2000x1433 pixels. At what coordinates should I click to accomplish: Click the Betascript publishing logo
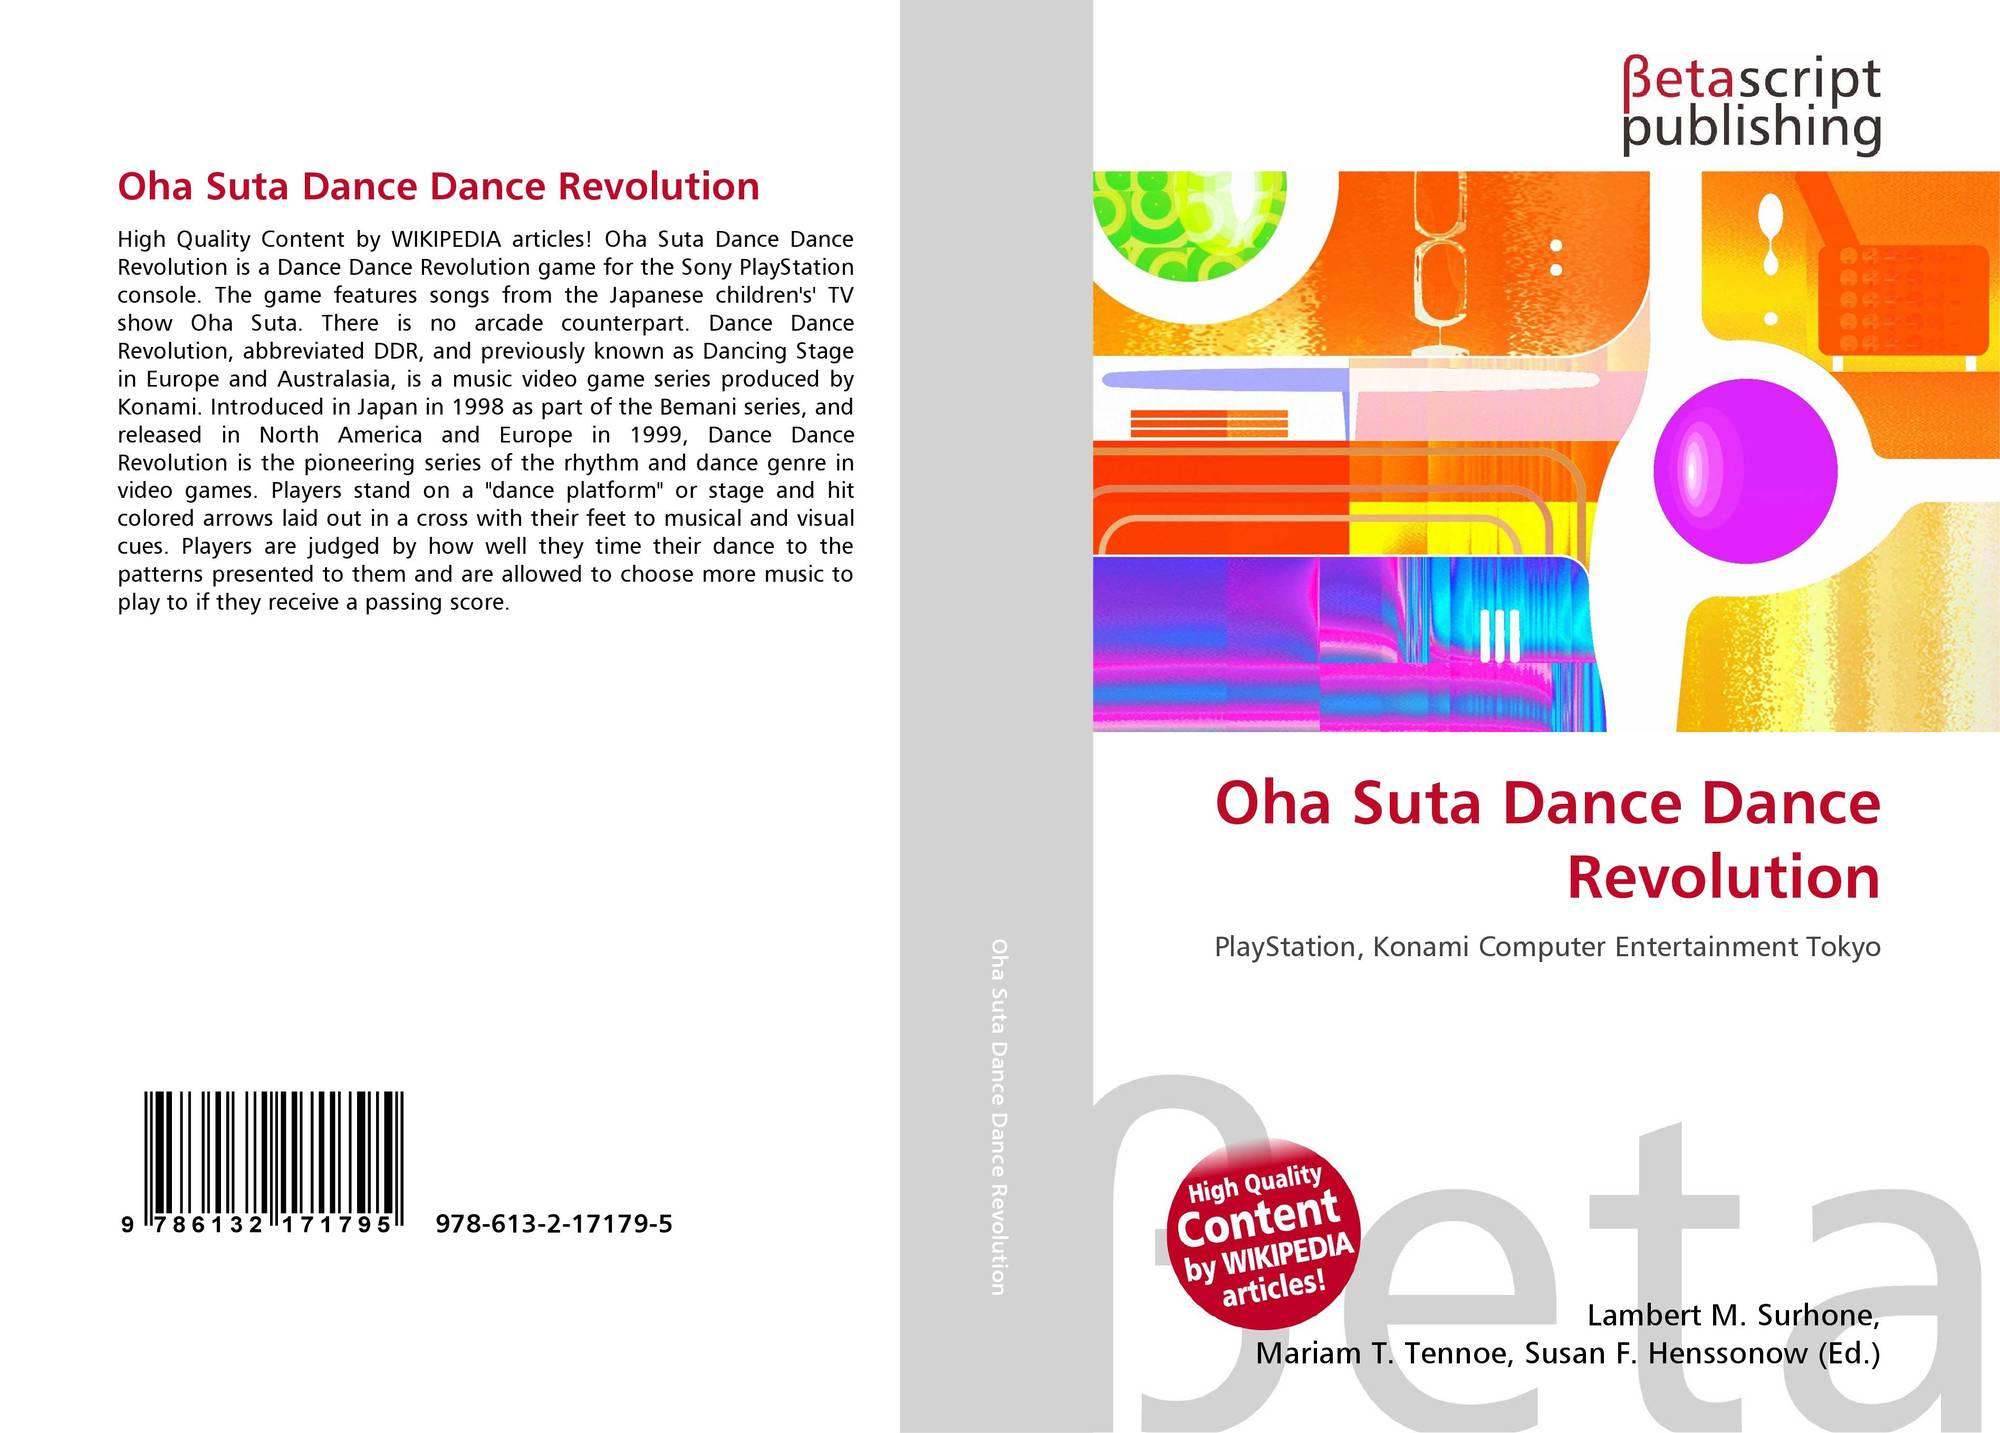tap(1750, 105)
